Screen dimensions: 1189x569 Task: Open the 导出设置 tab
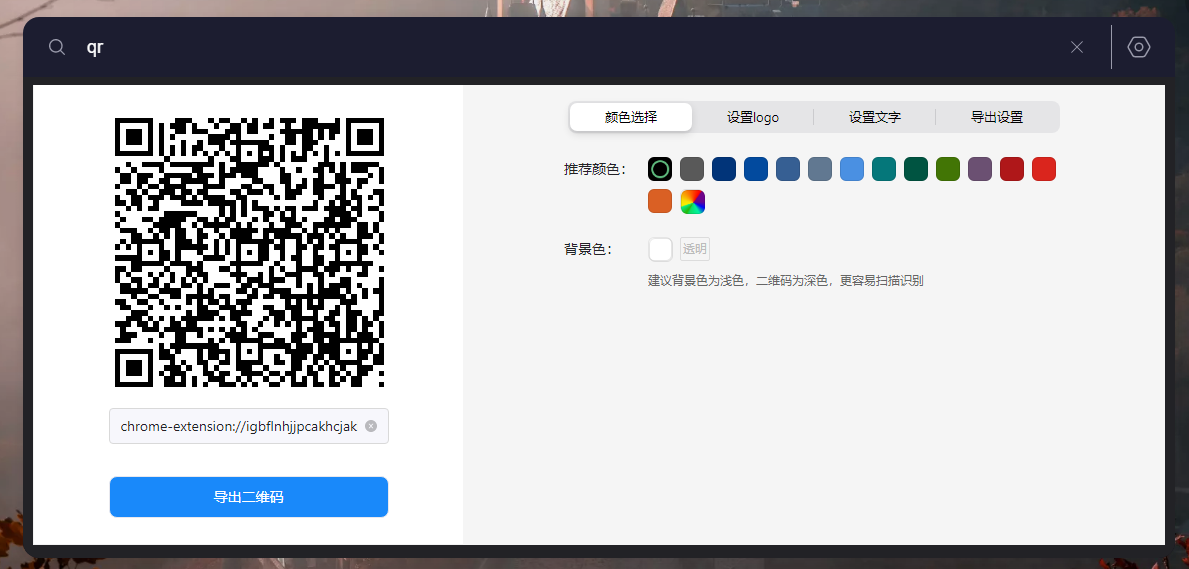point(997,118)
